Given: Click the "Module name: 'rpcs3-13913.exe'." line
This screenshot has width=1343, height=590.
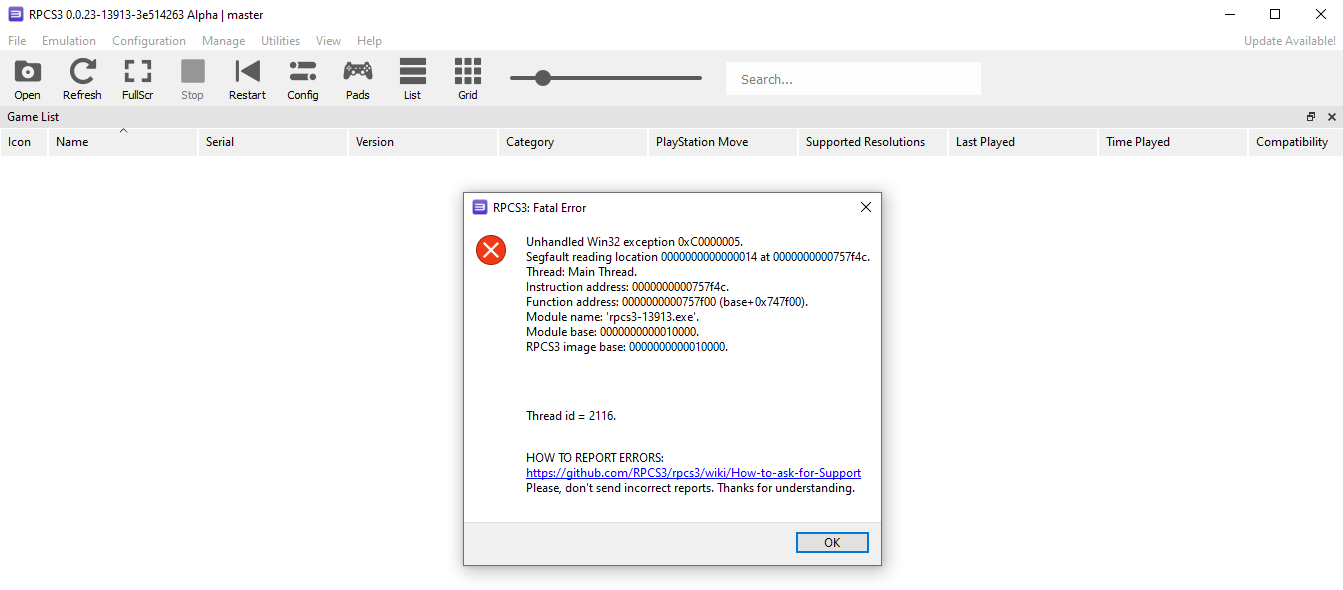Looking at the screenshot, I should click(613, 317).
